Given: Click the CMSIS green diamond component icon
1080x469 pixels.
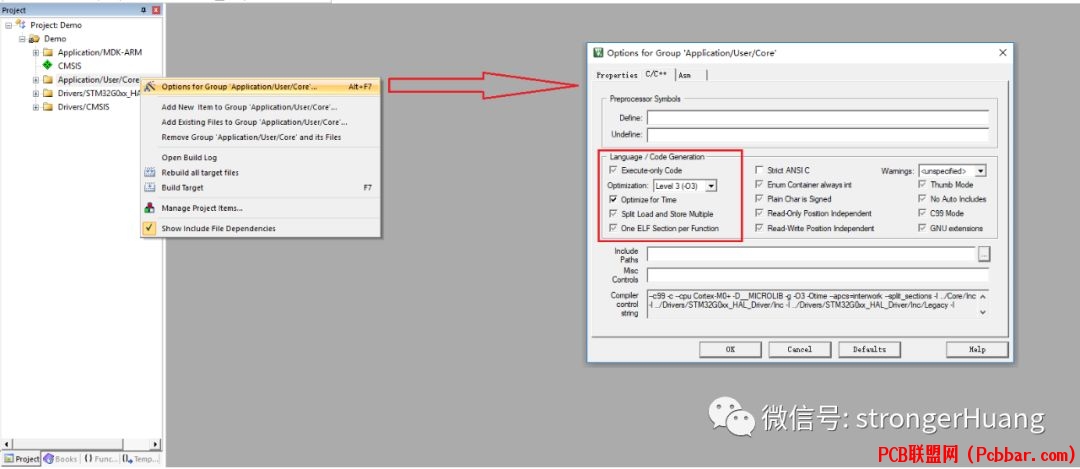Looking at the screenshot, I should tap(47, 65).
